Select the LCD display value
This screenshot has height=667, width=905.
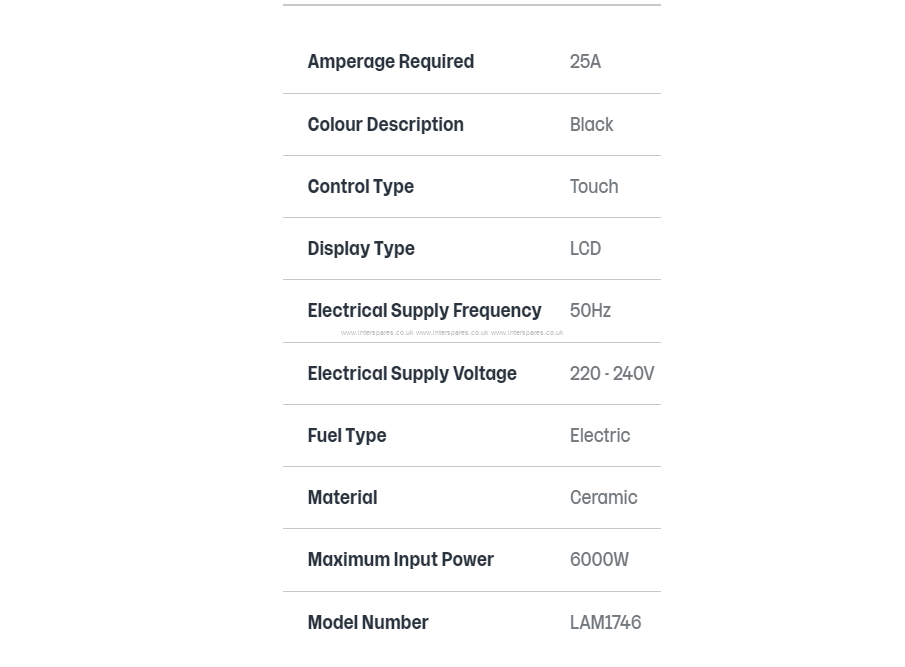pos(585,249)
